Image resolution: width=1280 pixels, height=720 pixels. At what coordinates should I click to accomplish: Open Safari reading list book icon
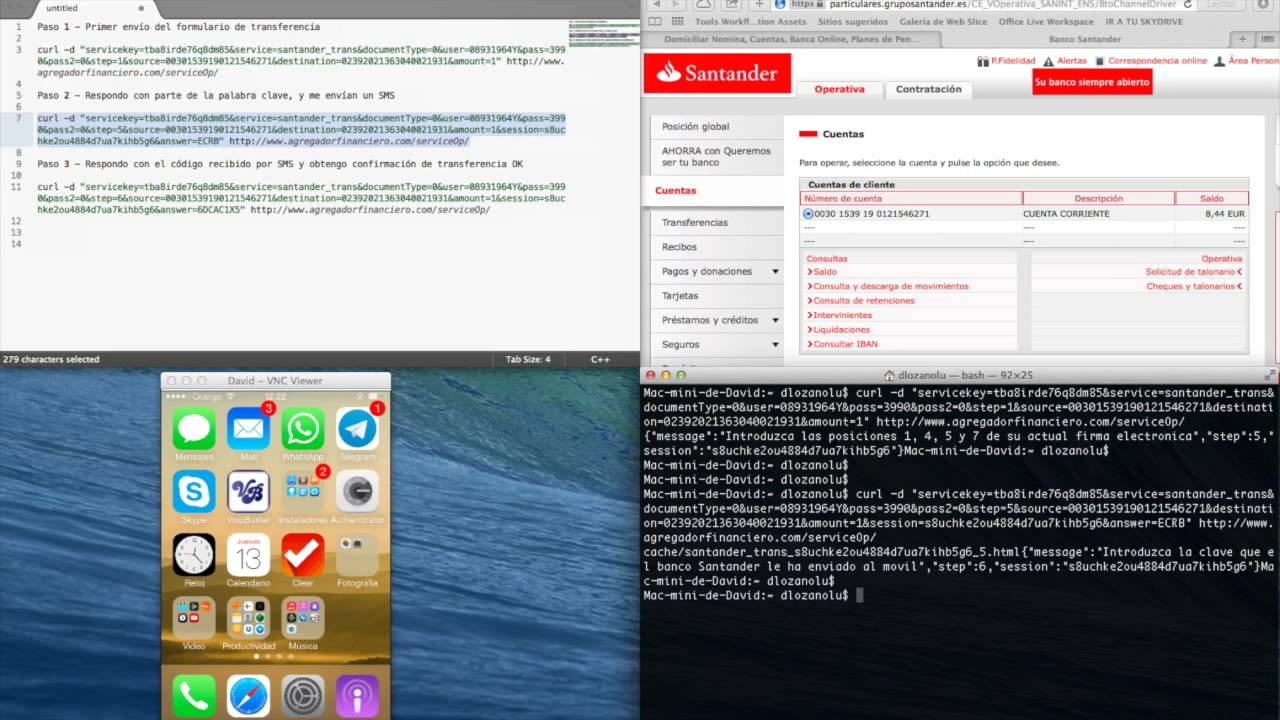click(x=656, y=21)
